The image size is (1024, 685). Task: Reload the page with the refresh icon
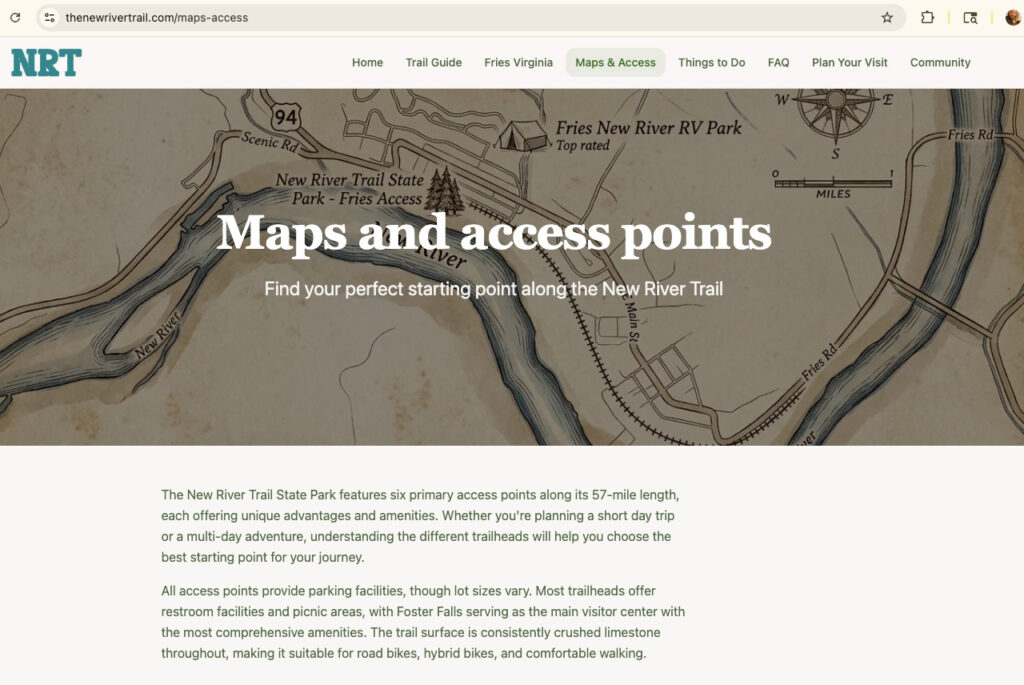point(15,17)
